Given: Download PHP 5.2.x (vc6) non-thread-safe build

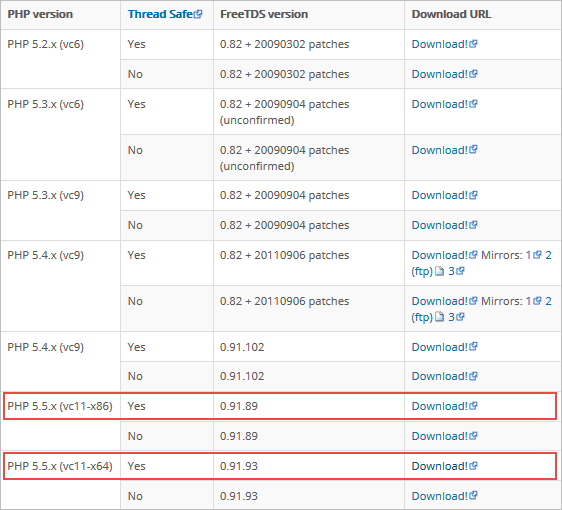Looking at the screenshot, I should coord(439,74).
